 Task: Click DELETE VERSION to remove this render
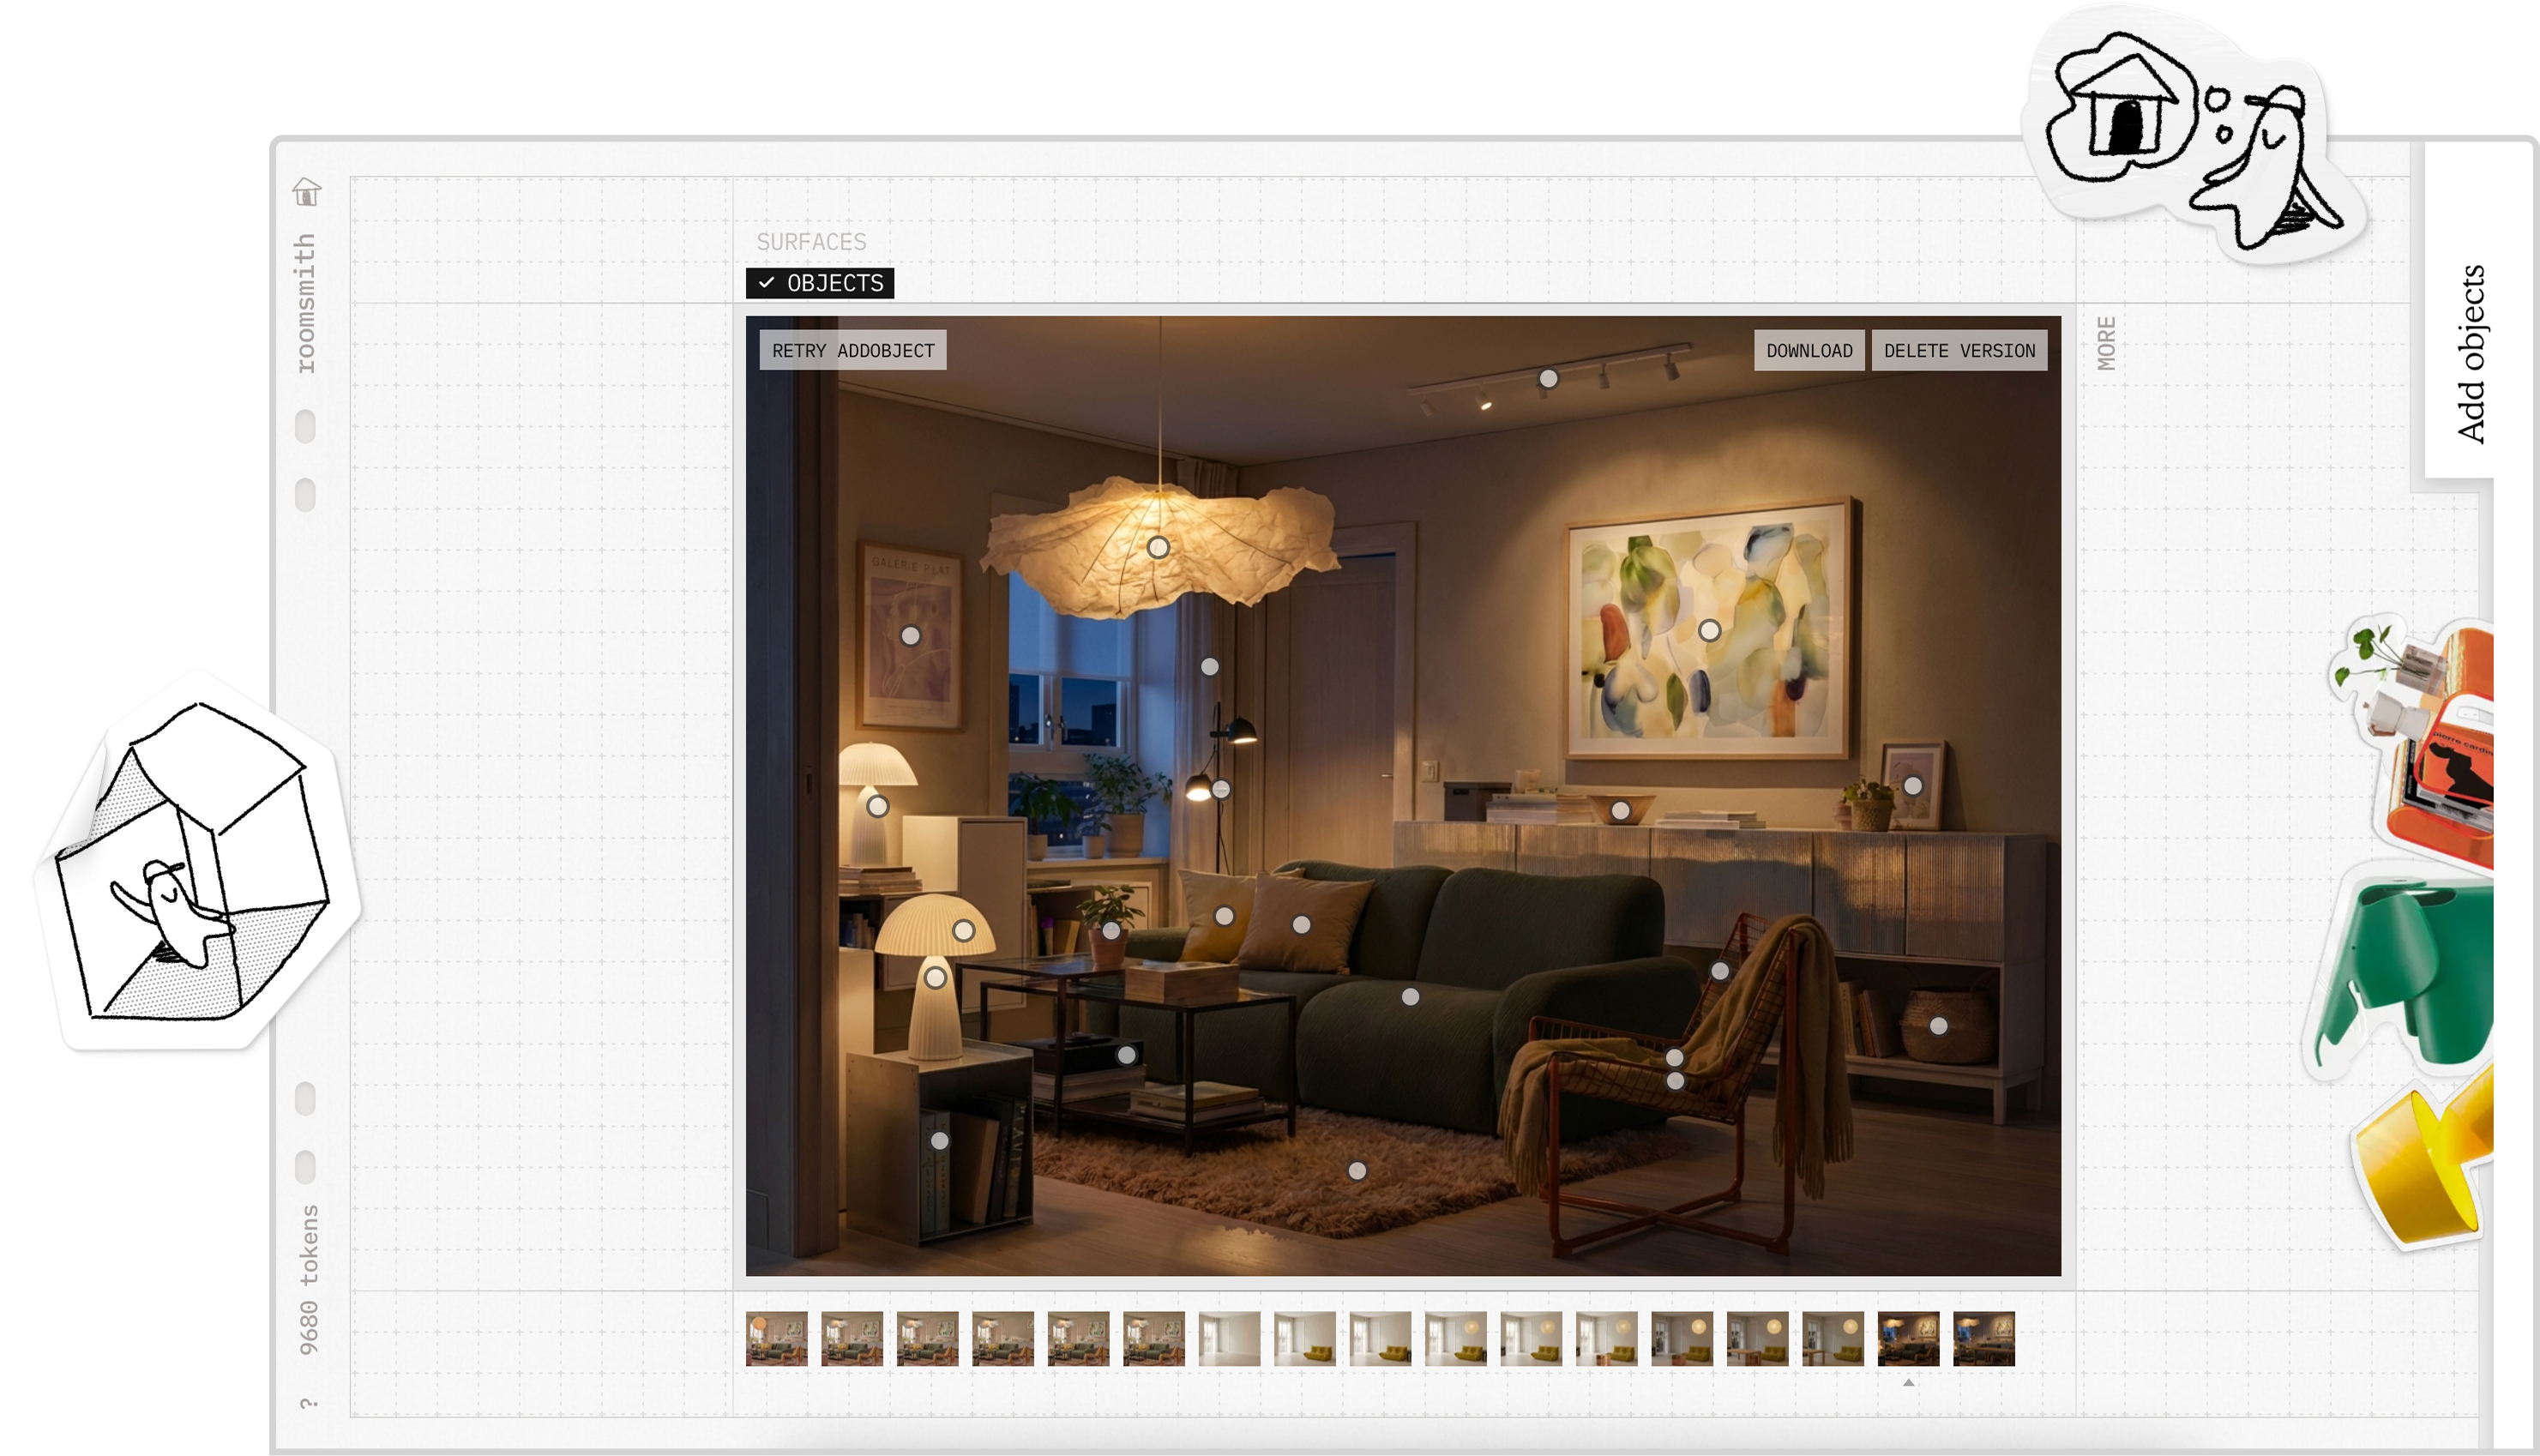point(1959,350)
